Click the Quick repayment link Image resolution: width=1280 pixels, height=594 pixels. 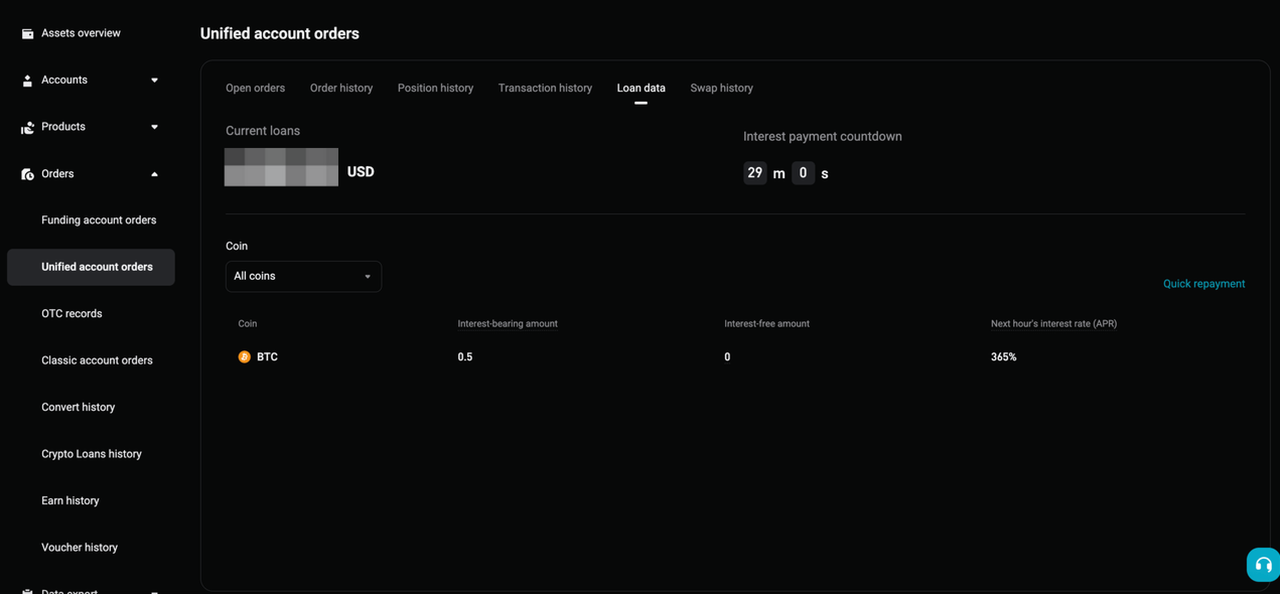point(1204,284)
